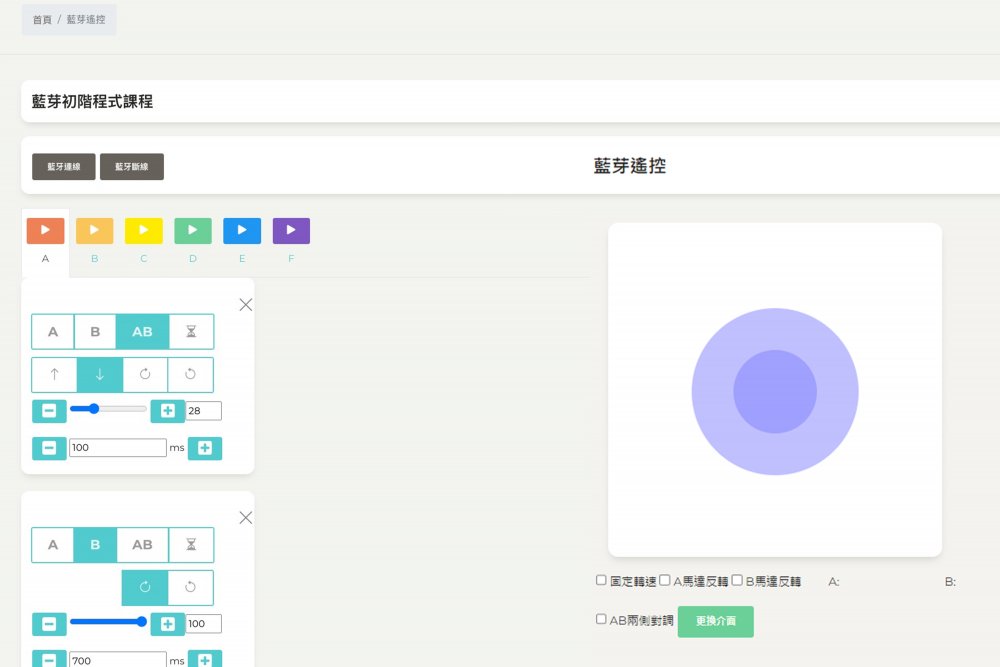Viewport: 1000px width, 667px height.
Task: Toggle the A馬達反轉 checkbox
Action: (665, 580)
